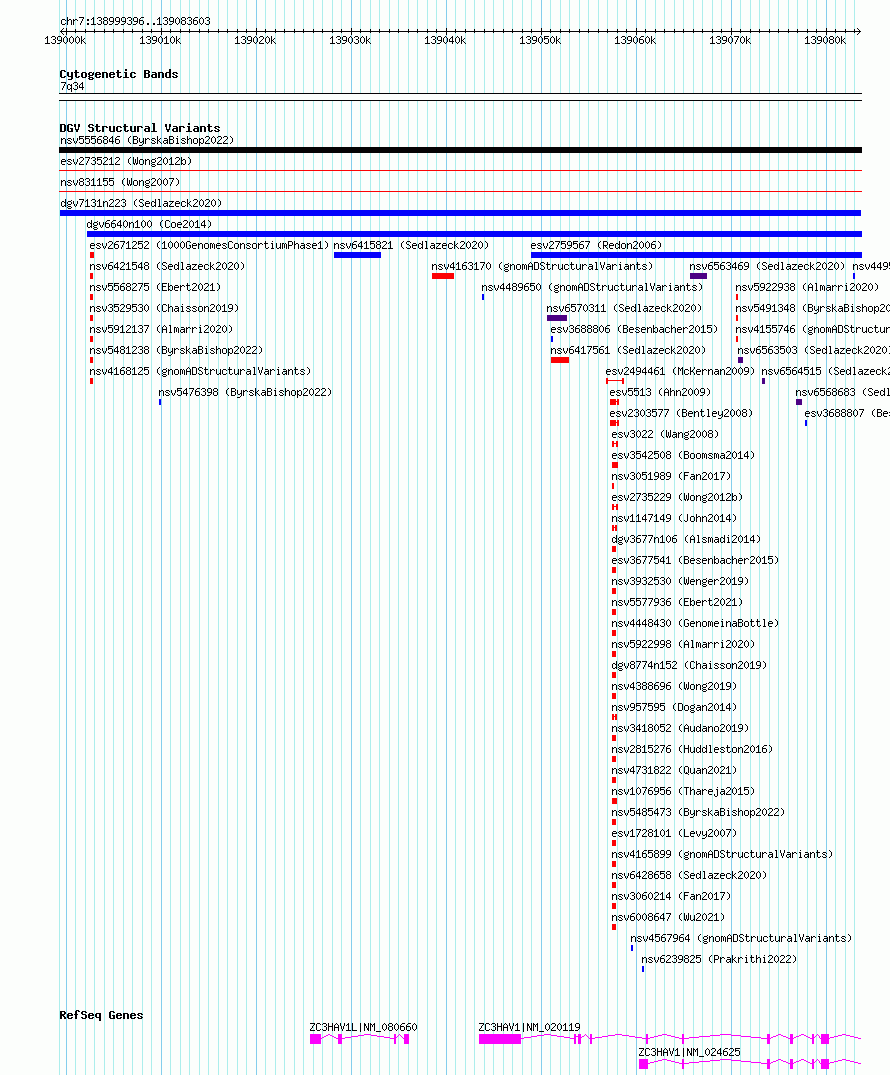Click nsv5568275 (Ebert2021) label
890x1075 pixels.
click(x=155, y=287)
